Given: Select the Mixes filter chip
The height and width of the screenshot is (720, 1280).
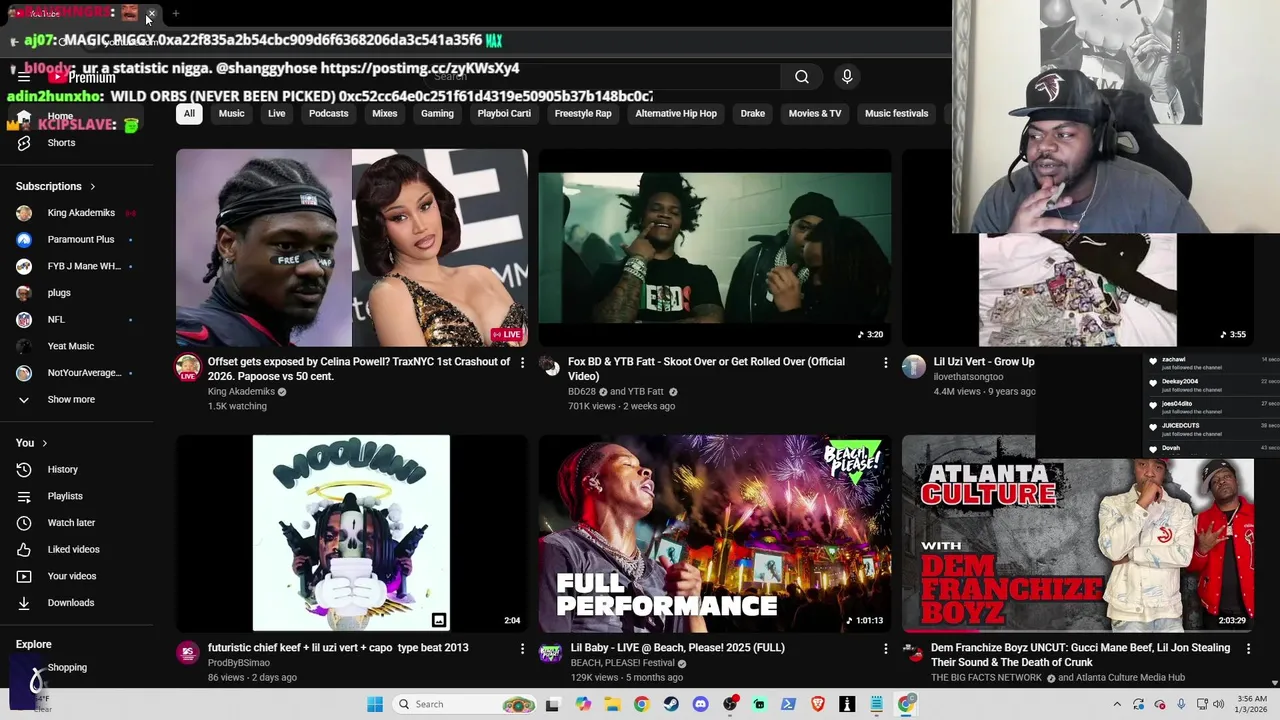Looking at the screenshot, I should [x=385, y=113].
